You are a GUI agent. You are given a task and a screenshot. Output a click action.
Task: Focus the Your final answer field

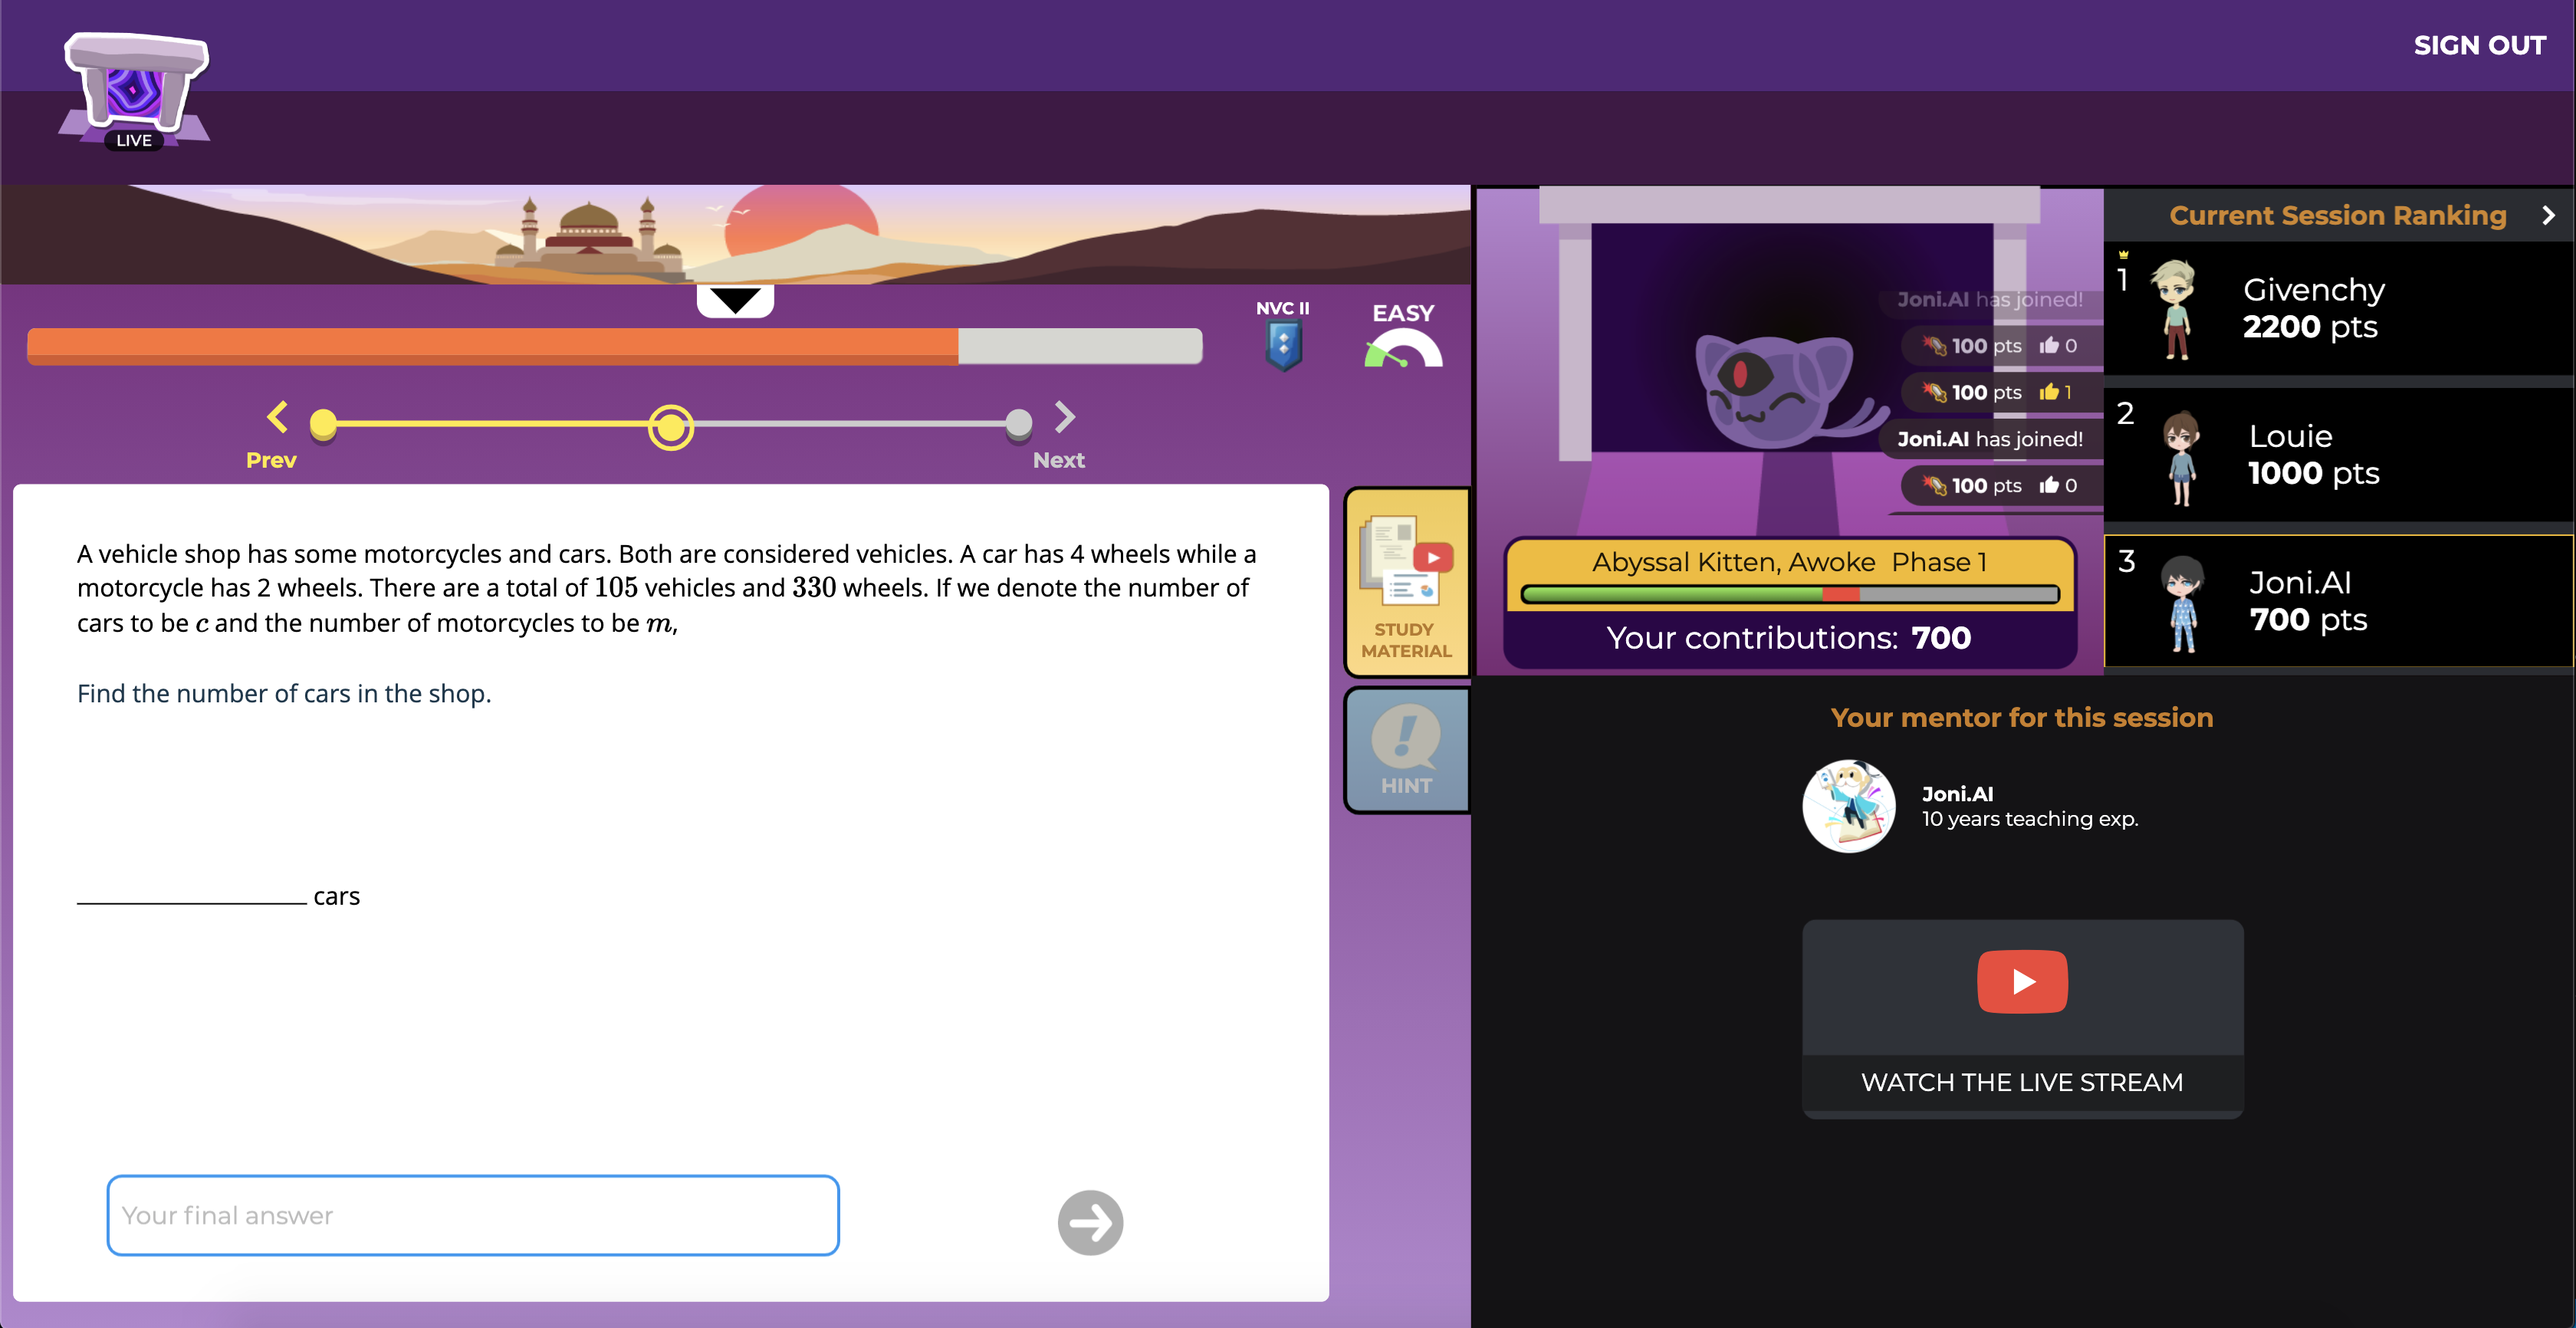[x=472, y=1215]
